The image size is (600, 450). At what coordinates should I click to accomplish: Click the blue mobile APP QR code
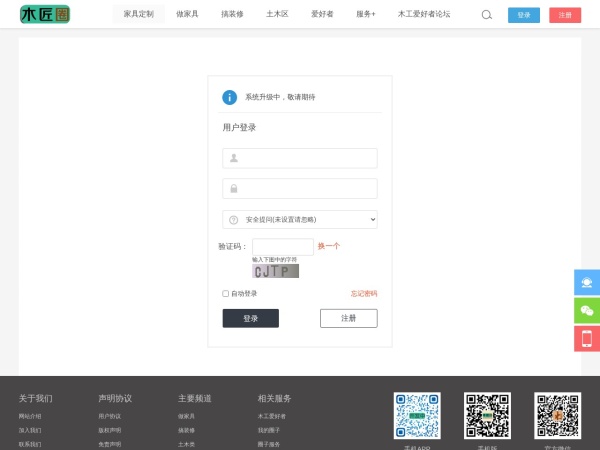pyautogui.click(x=417, y=416)
